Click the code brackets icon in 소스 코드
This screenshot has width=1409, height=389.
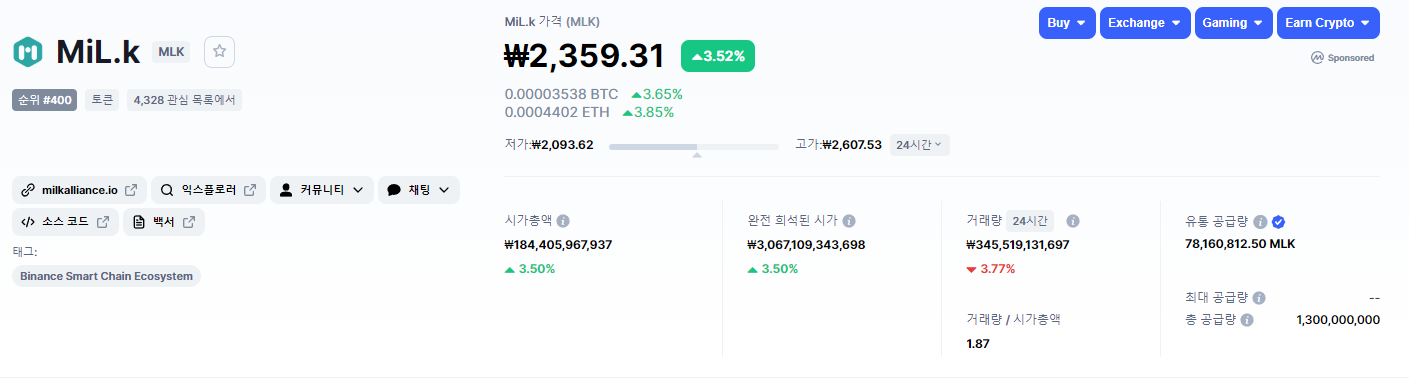pos(28,222)
